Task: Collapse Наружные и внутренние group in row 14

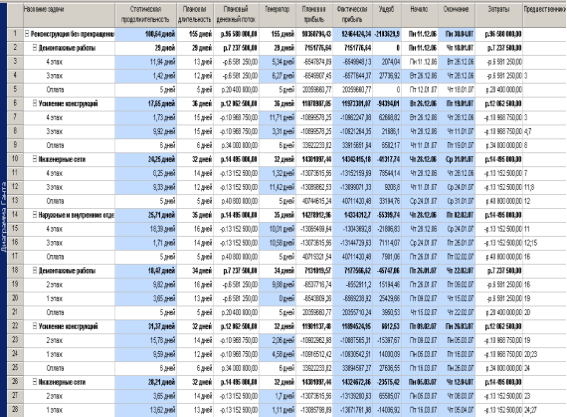Action: [35, 215]
